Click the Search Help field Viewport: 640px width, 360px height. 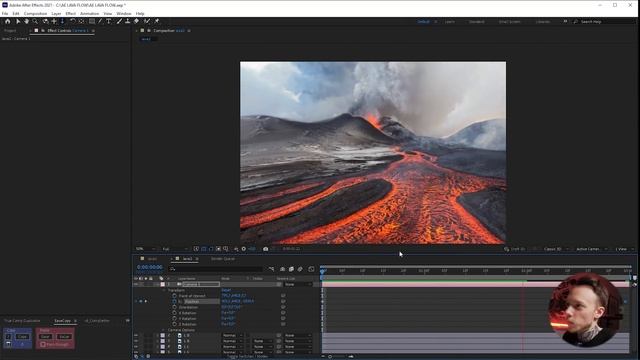pos(603,22)
